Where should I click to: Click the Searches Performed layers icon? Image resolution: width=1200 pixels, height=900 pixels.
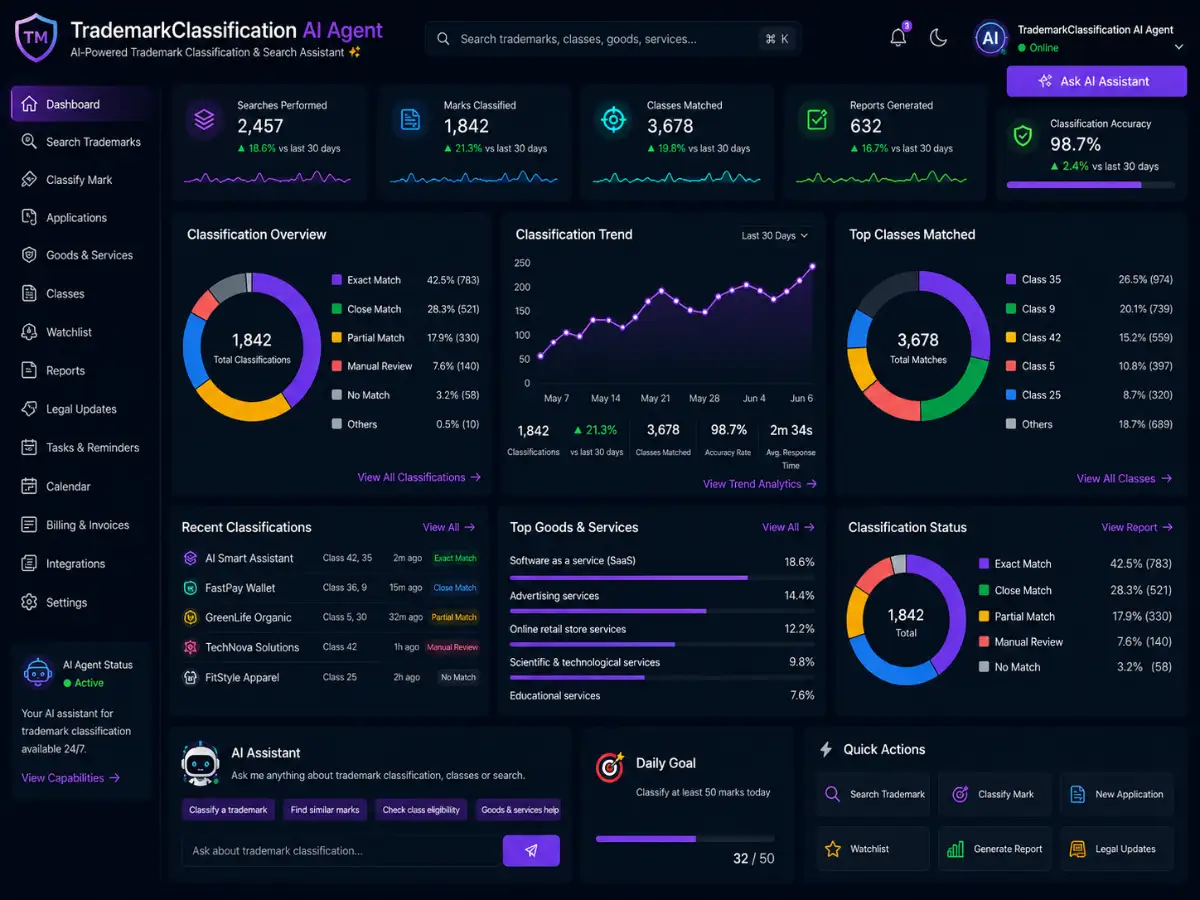coord(205,120)
